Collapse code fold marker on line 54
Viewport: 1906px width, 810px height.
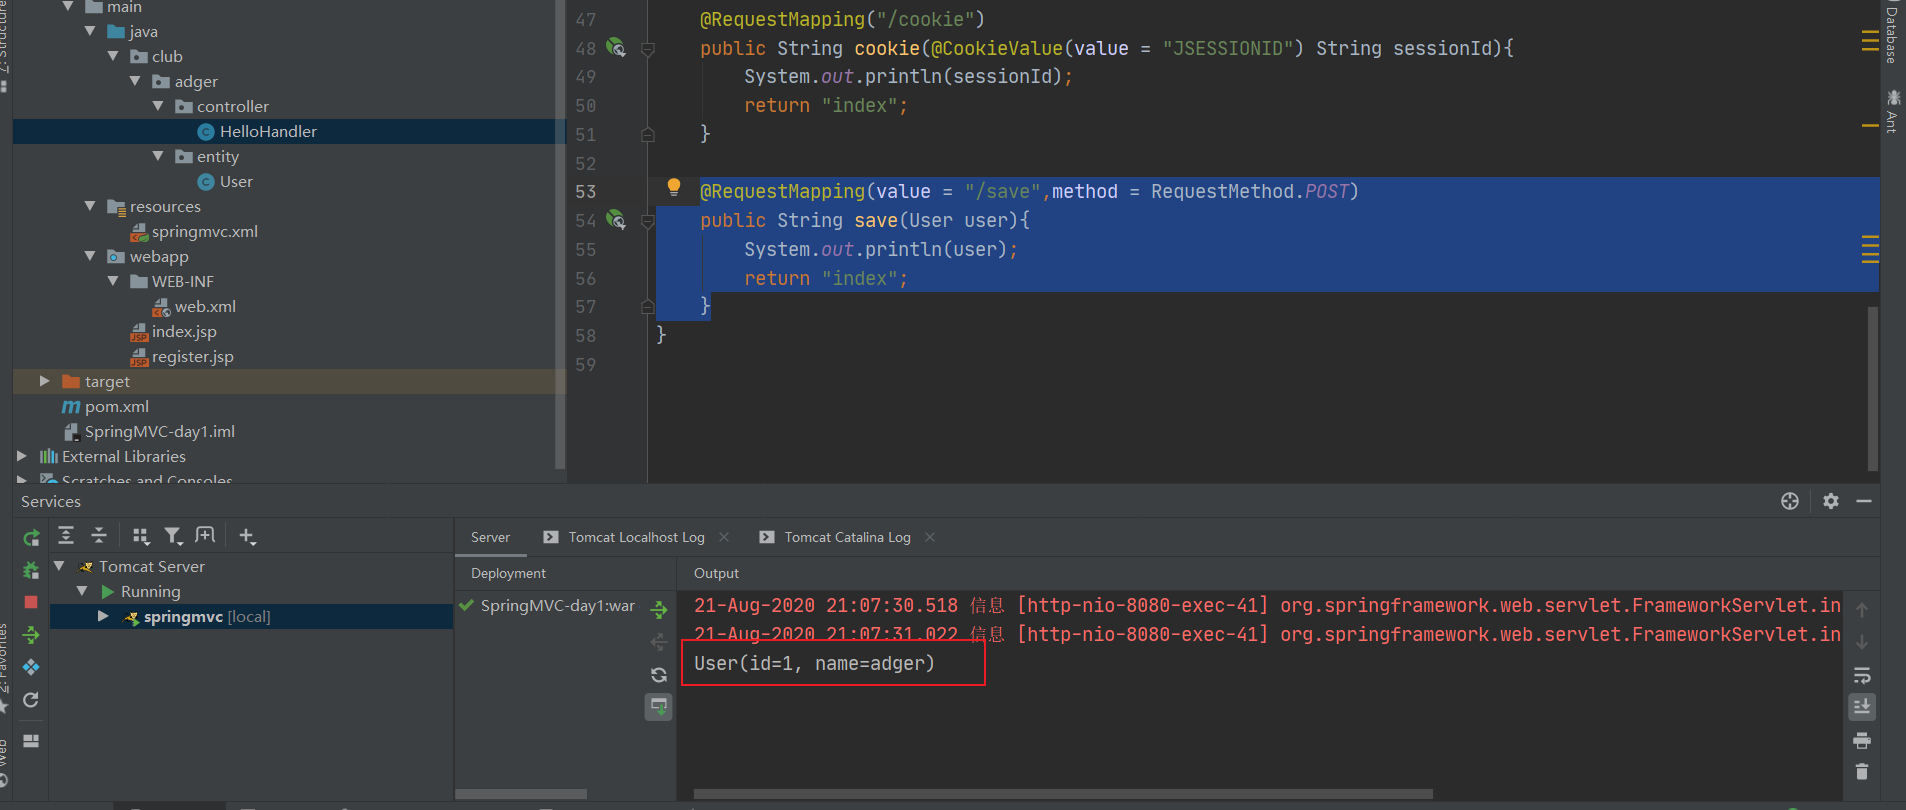(x=647, y=220)
